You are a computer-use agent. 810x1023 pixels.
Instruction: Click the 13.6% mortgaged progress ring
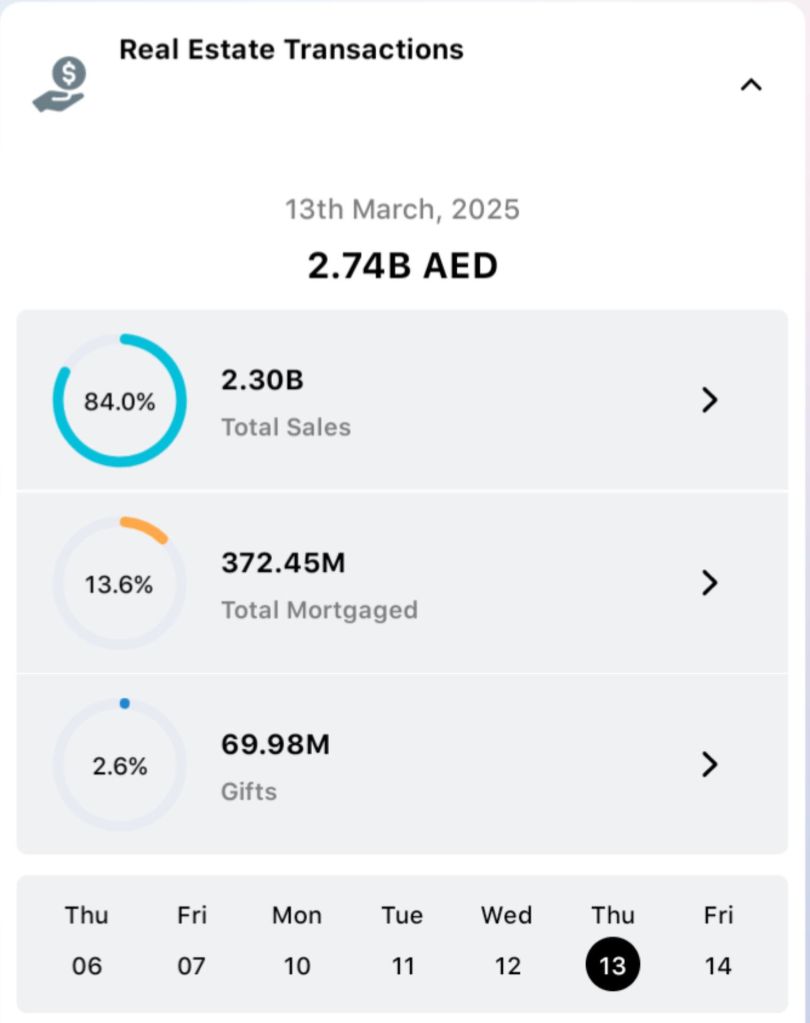(119, 584)
